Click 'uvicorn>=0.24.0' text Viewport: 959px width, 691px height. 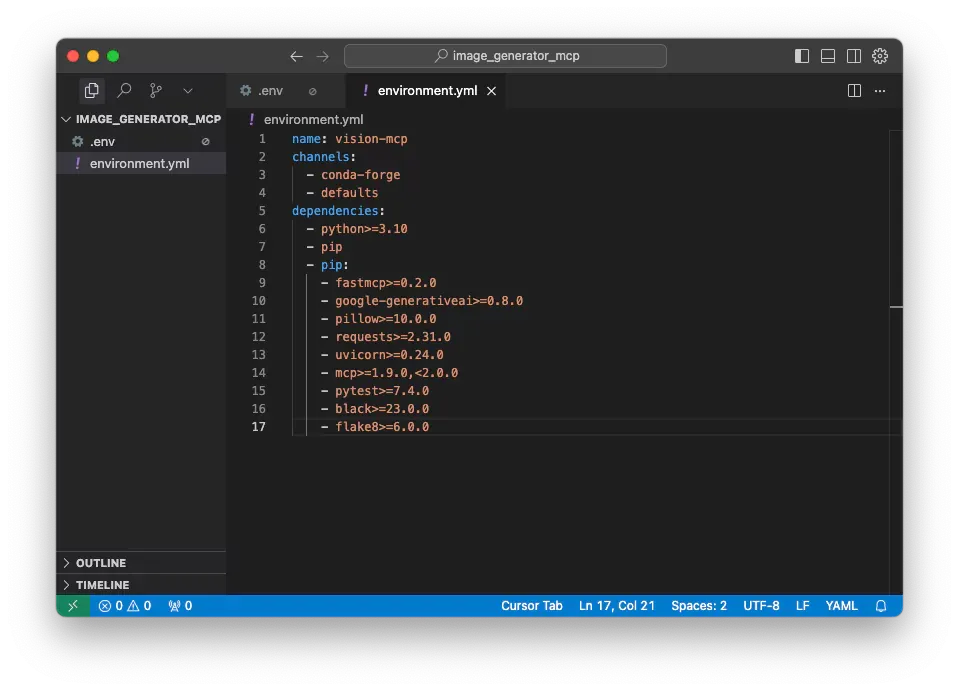coord(389,355)
